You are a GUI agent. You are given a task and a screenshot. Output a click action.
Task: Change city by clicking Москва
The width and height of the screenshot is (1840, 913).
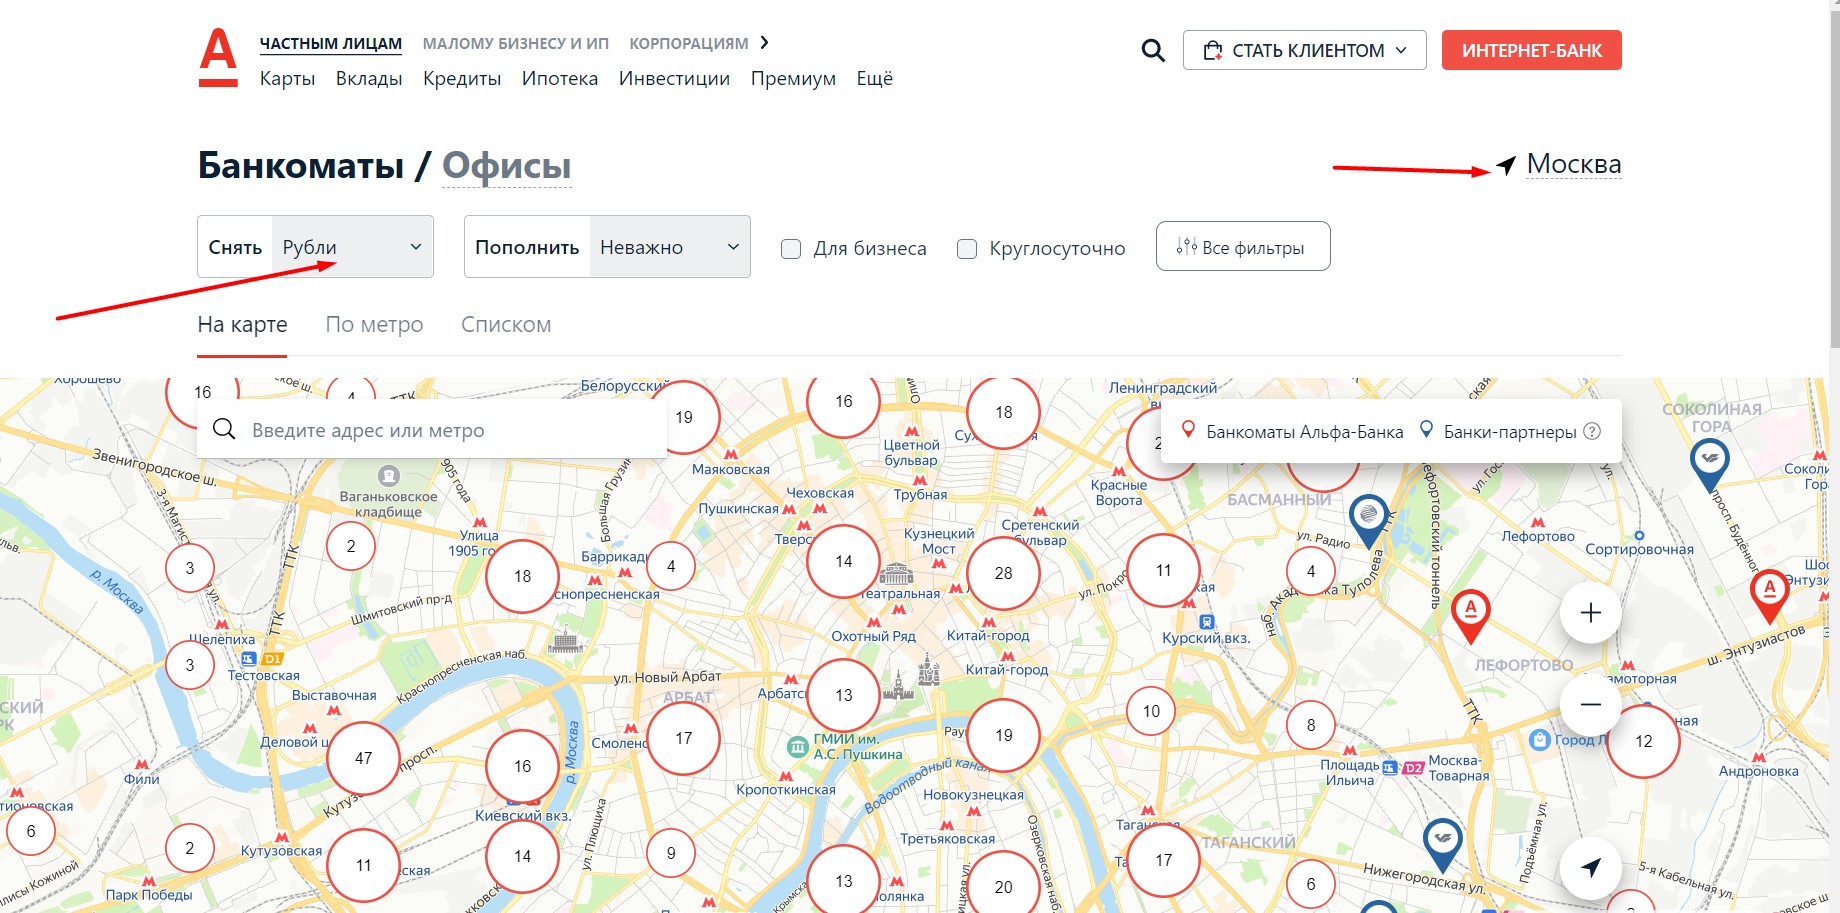pos(1574,164)
